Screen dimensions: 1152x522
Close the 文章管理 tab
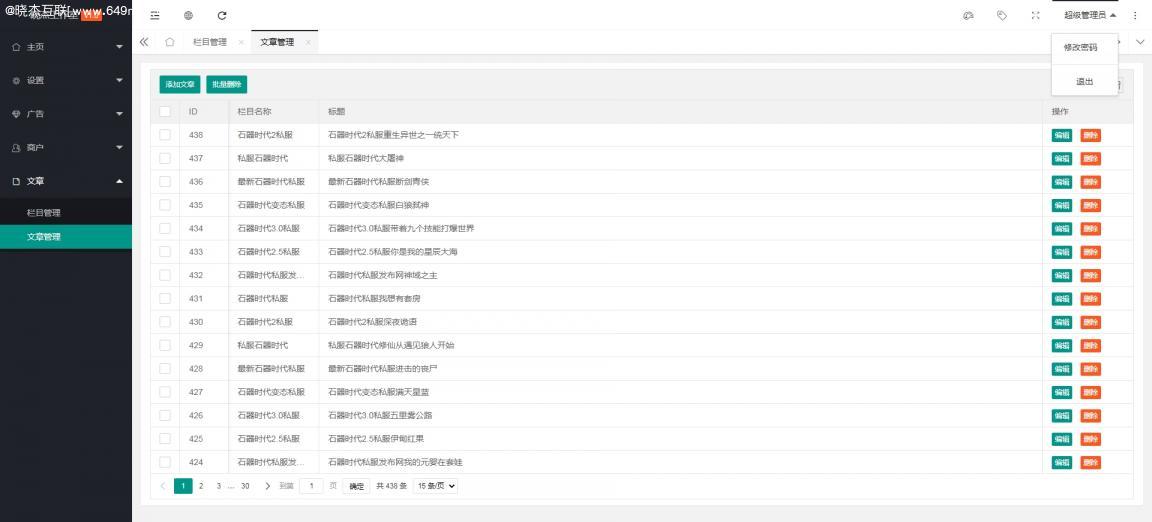(308, 43)
